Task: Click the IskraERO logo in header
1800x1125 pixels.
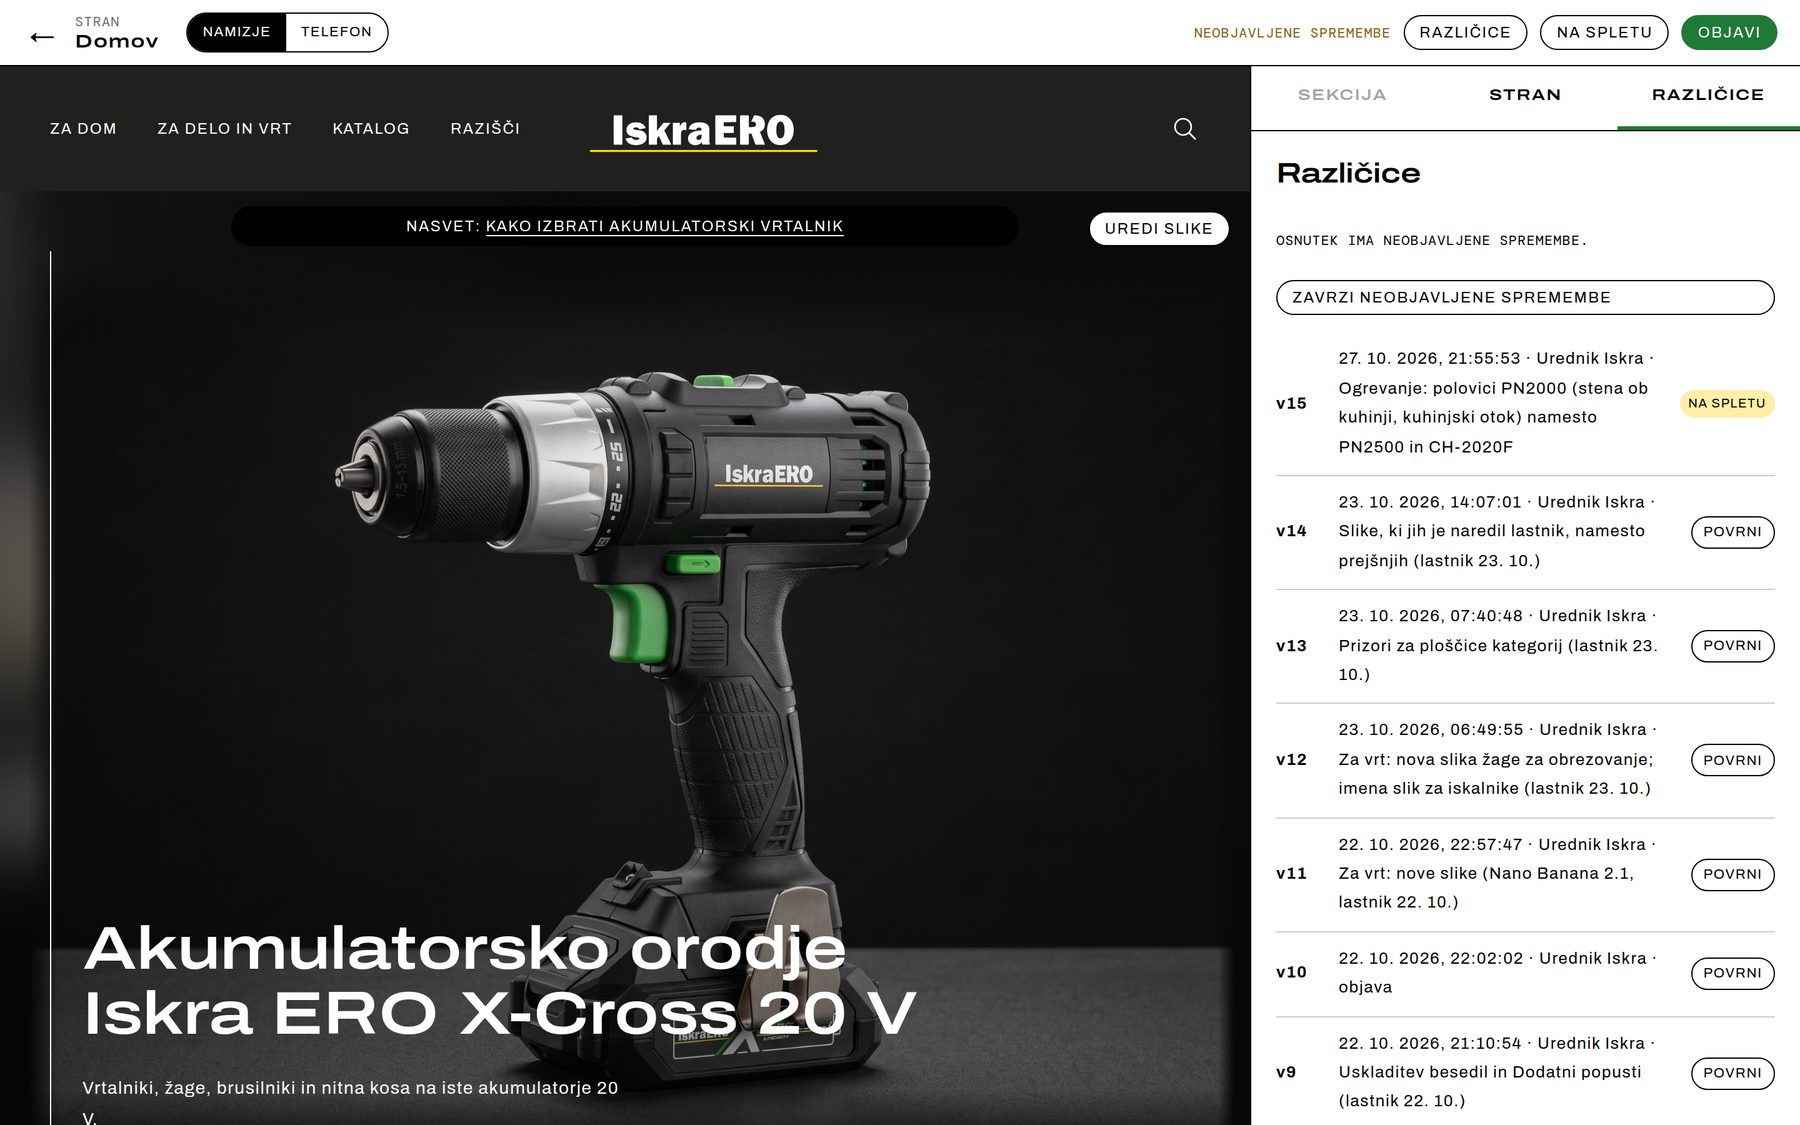Action: [703, 131]
